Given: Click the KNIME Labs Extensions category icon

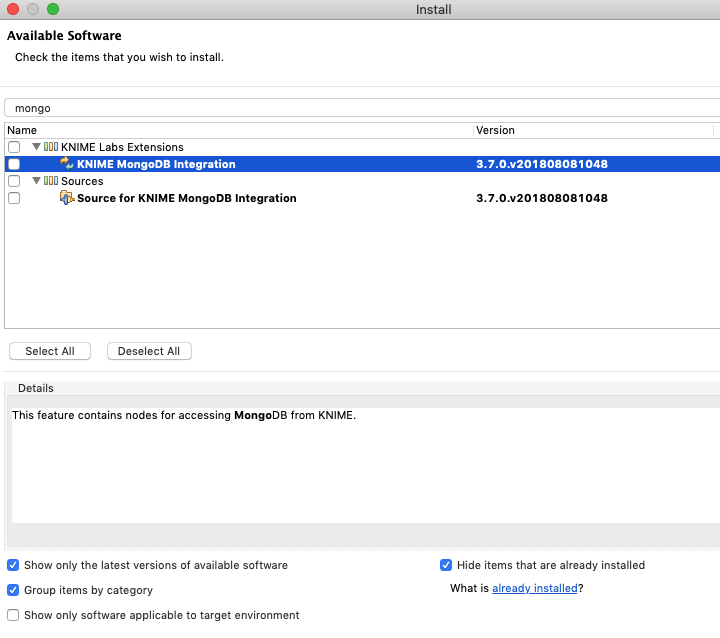Looking at the screenshot, I should point(51,147).
